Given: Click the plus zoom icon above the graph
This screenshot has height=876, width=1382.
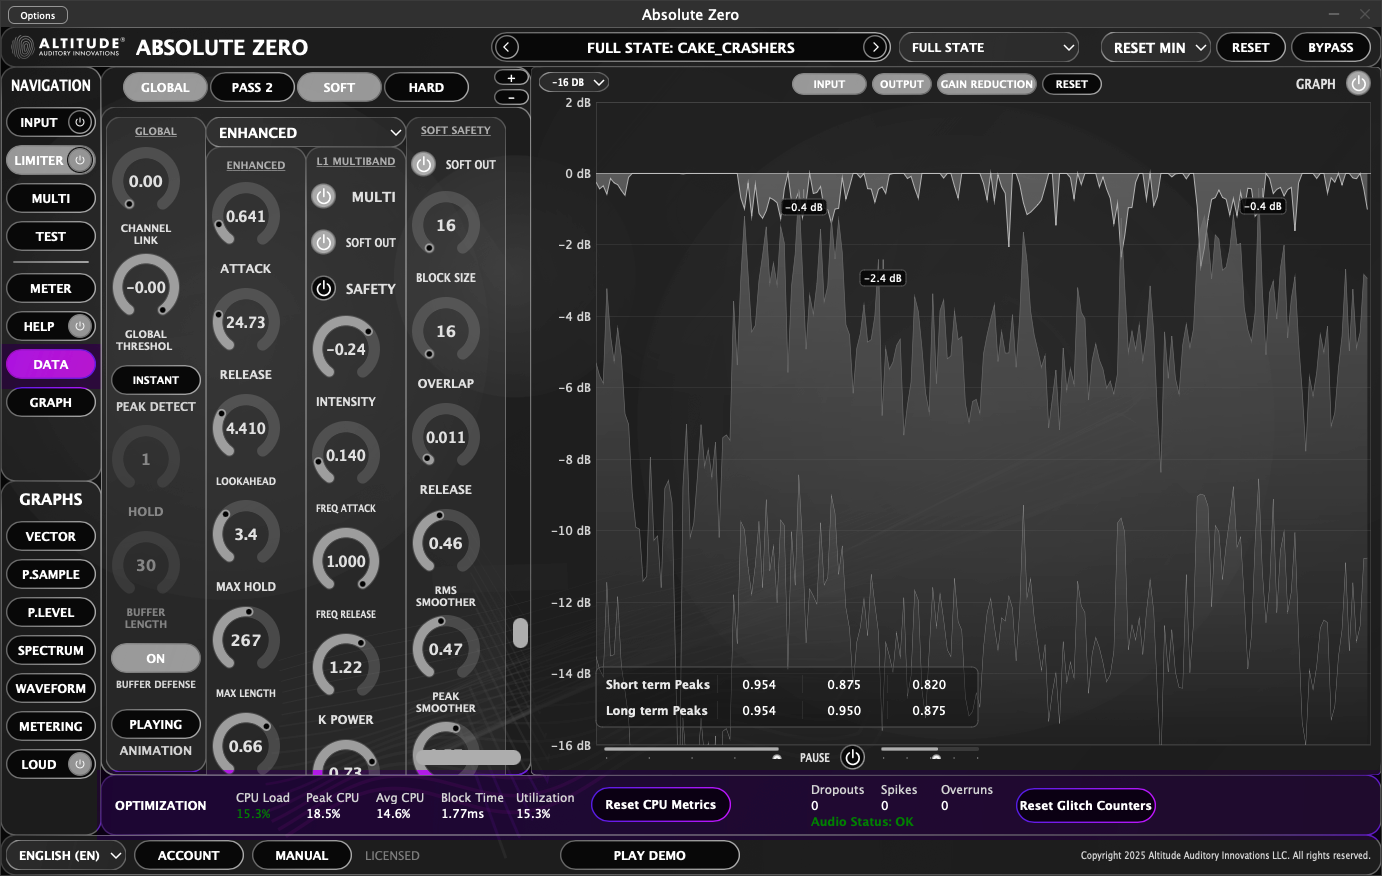Looking at the screenshot, I should point(511,76).
